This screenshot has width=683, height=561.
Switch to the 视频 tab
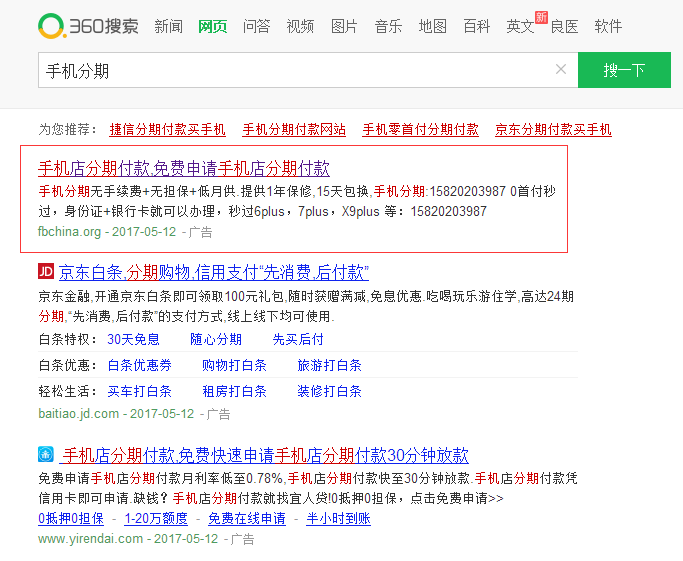coord(300,26)
